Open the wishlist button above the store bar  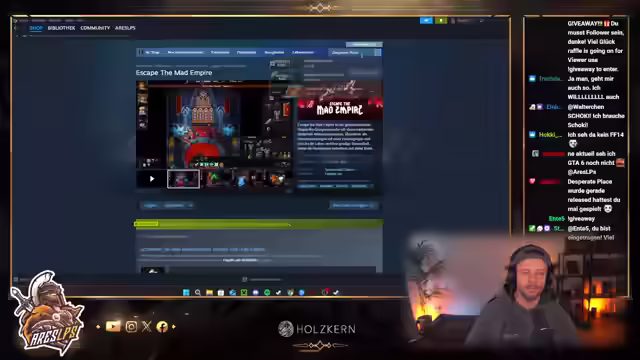click(x=364, y=44)
